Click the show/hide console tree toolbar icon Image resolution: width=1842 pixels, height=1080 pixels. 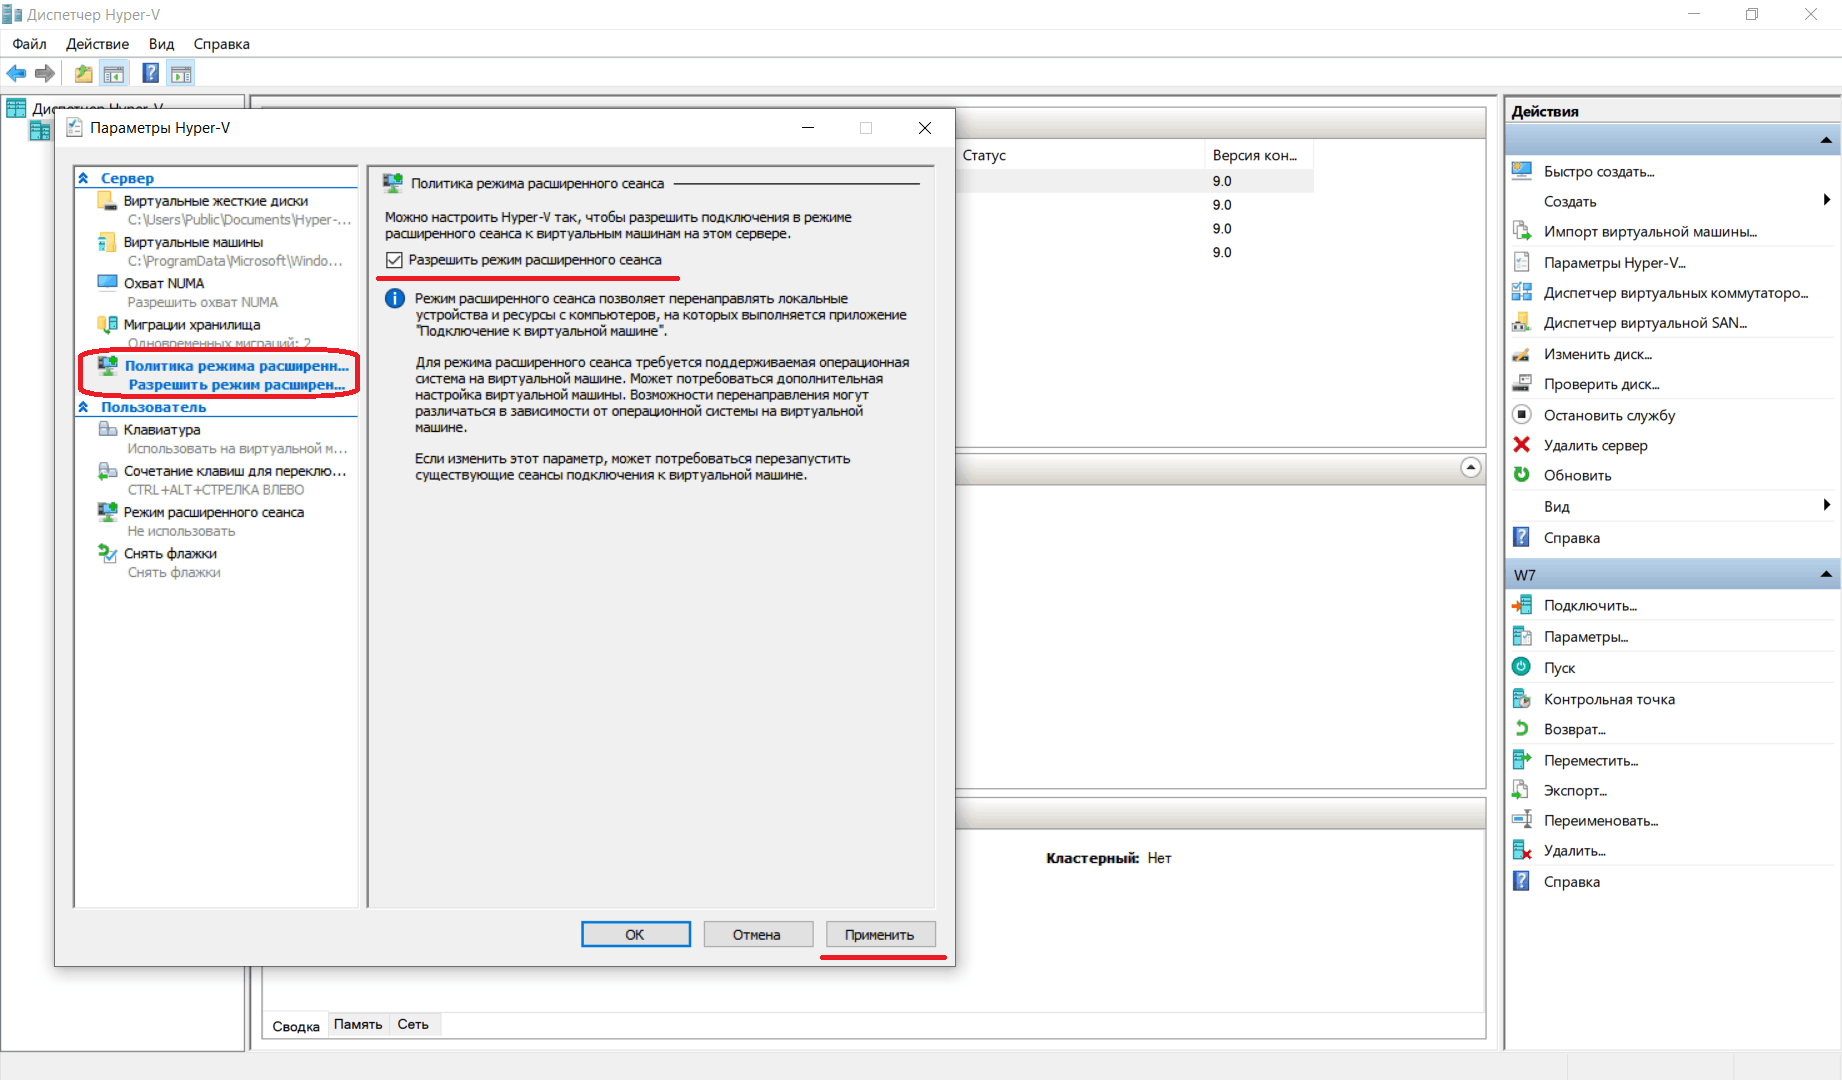click(x=114, y=73)
